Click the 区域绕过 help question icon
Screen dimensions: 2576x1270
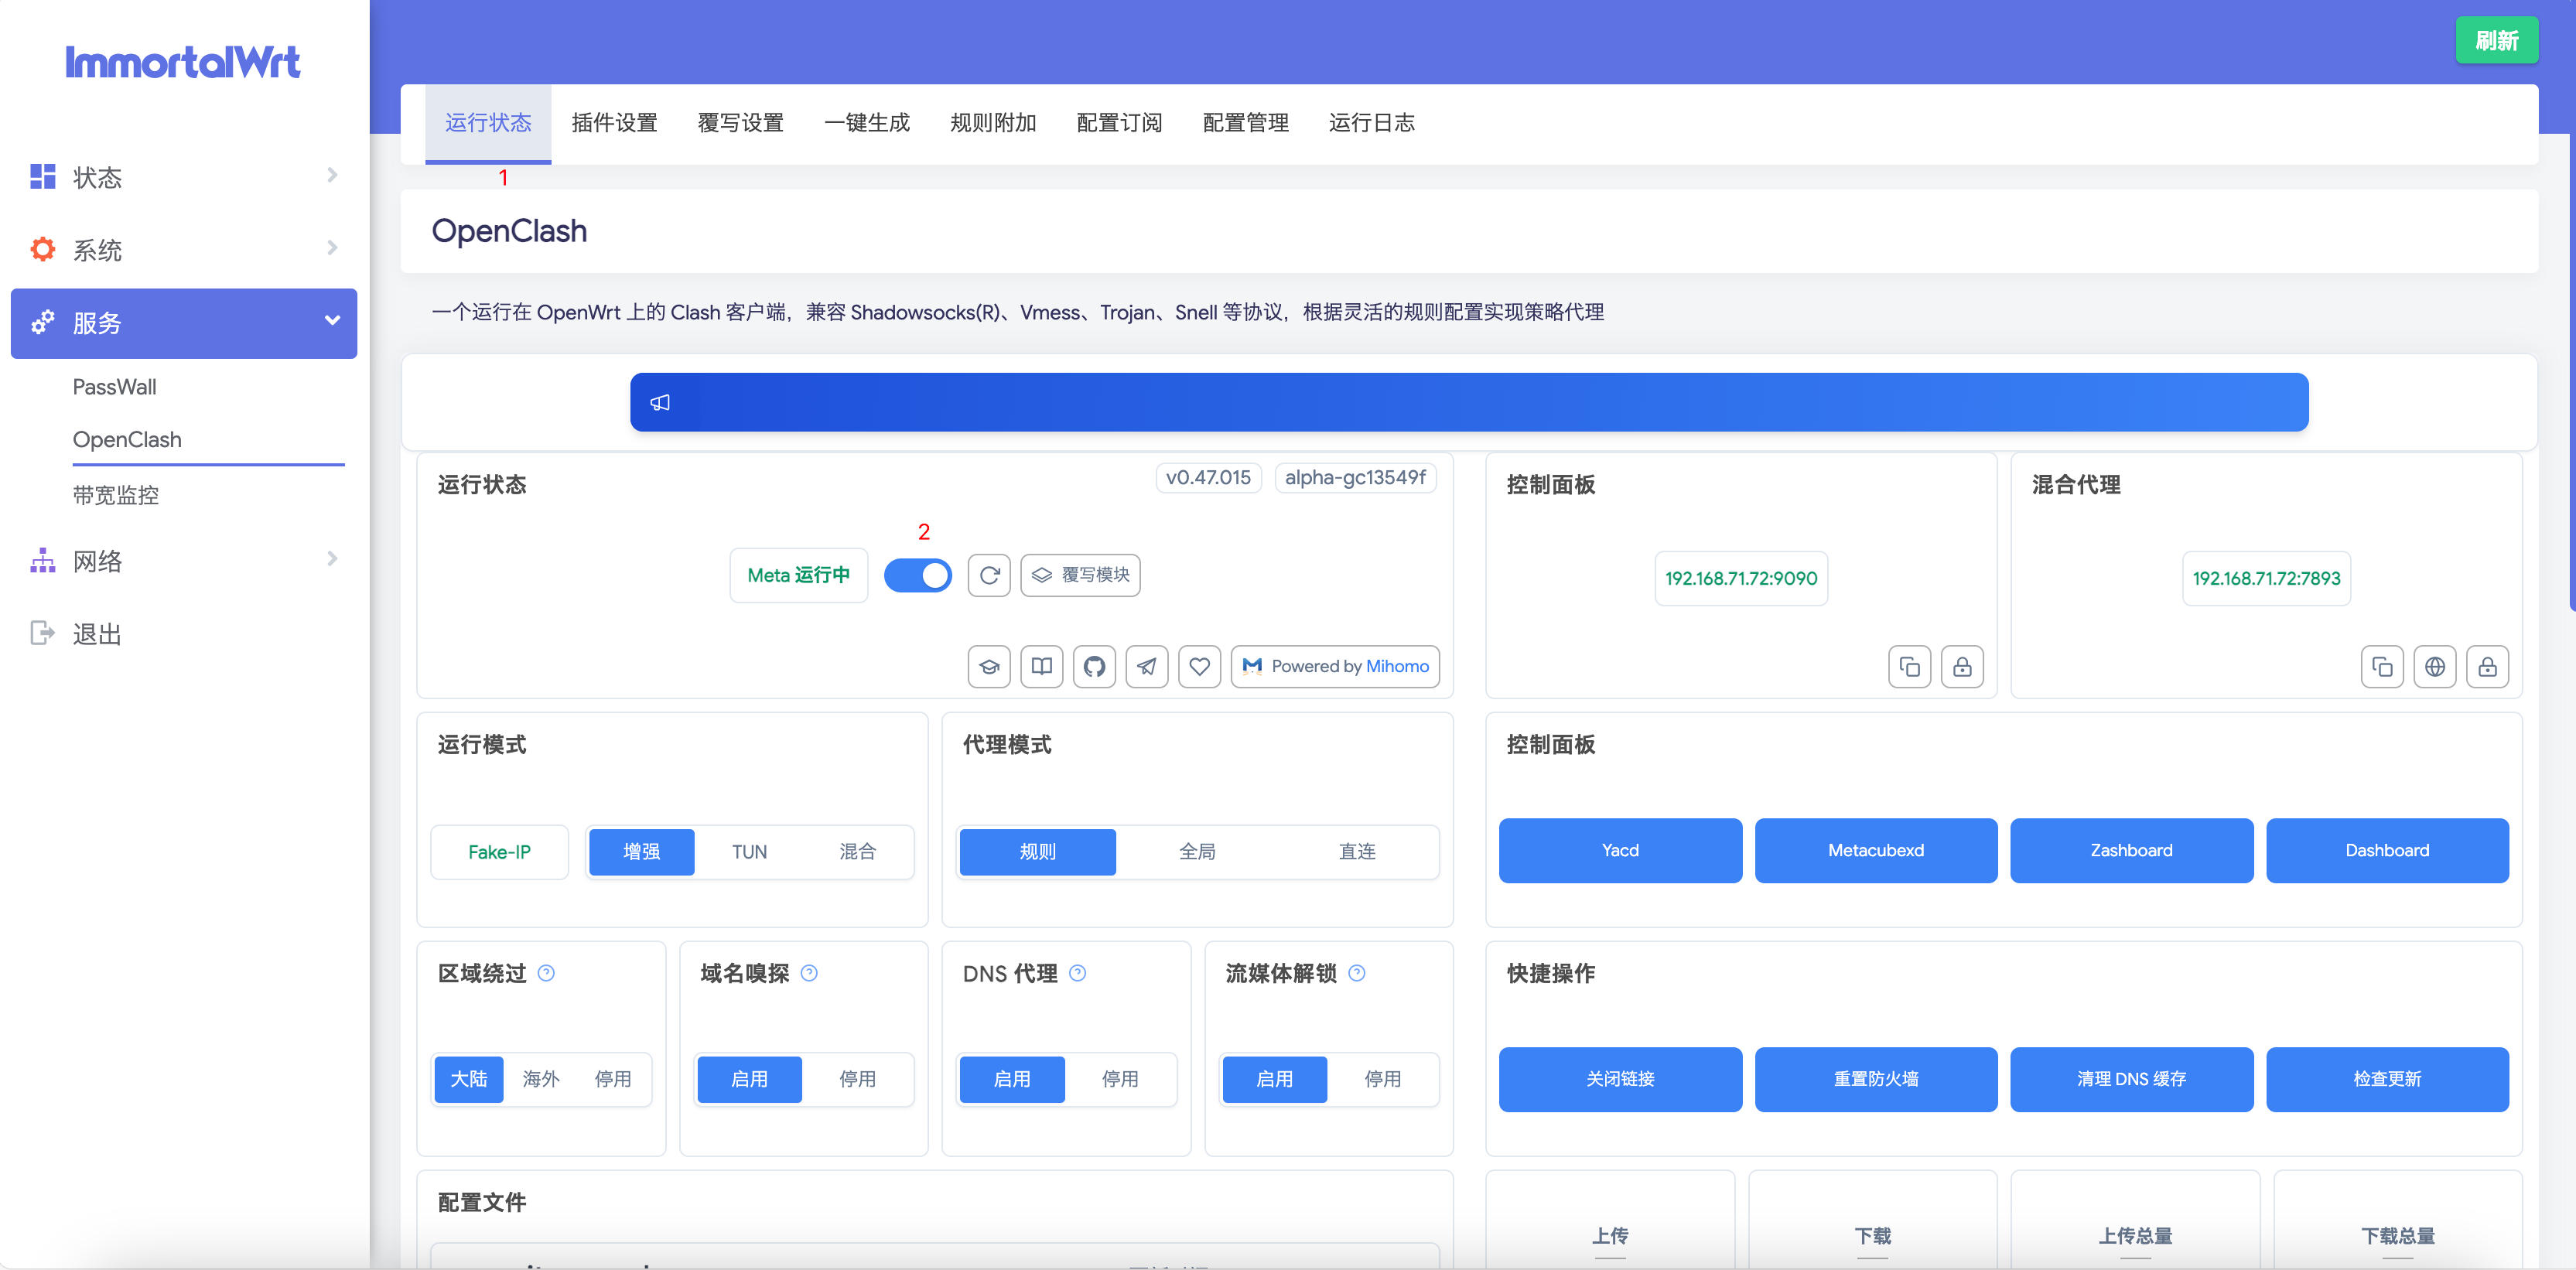pos(546,973)
